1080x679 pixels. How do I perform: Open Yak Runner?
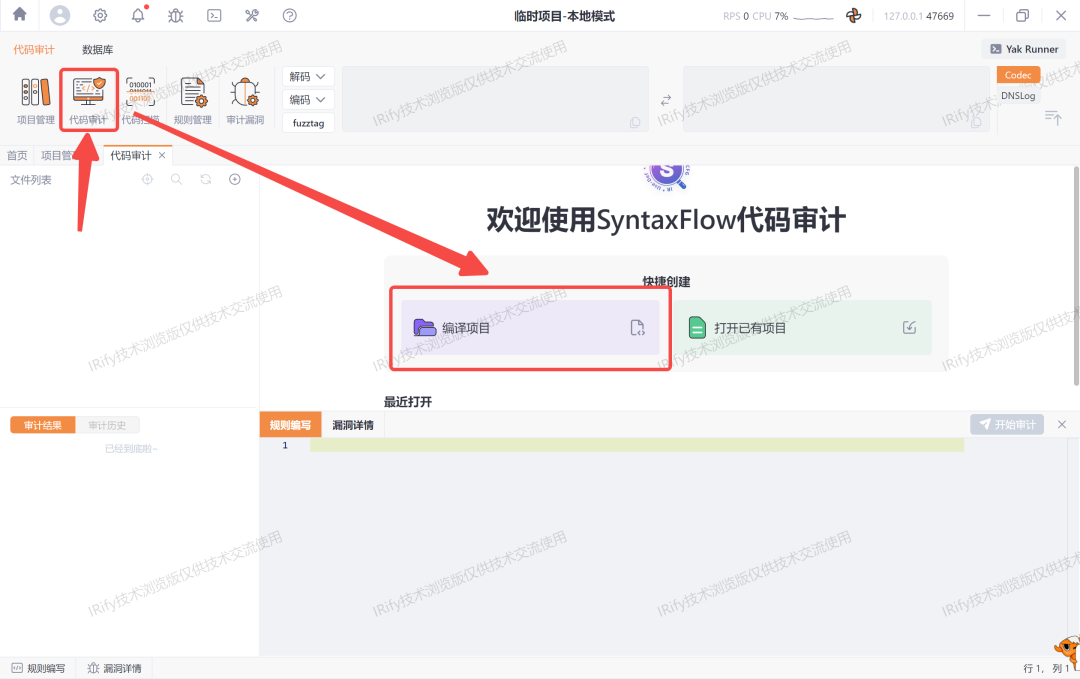tap(1024, 49)
